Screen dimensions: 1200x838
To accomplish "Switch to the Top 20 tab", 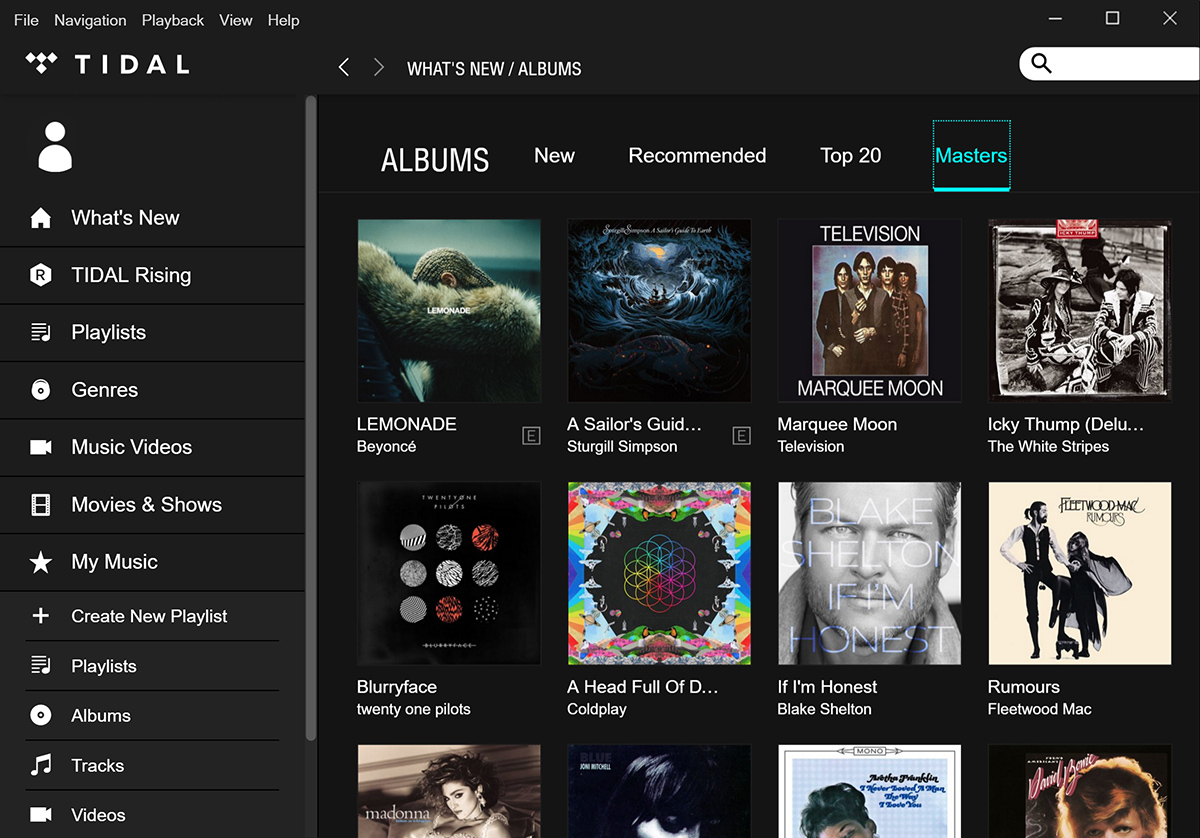I will [851, 155].
